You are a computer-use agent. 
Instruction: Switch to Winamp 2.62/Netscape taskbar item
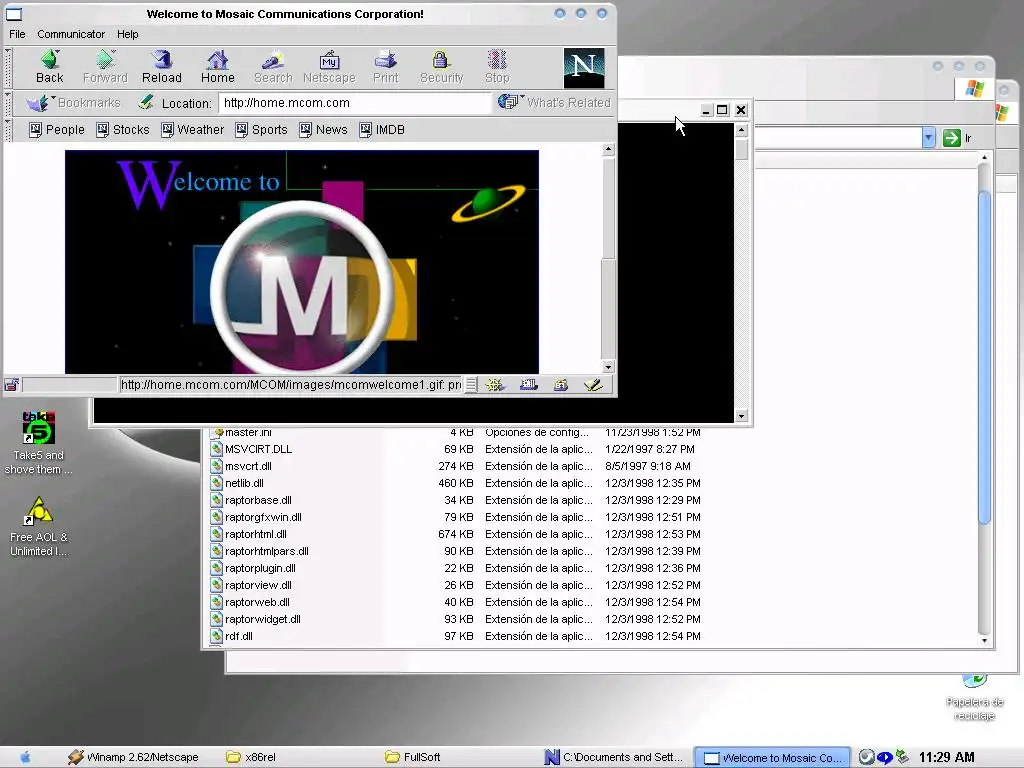click(133, 757)
